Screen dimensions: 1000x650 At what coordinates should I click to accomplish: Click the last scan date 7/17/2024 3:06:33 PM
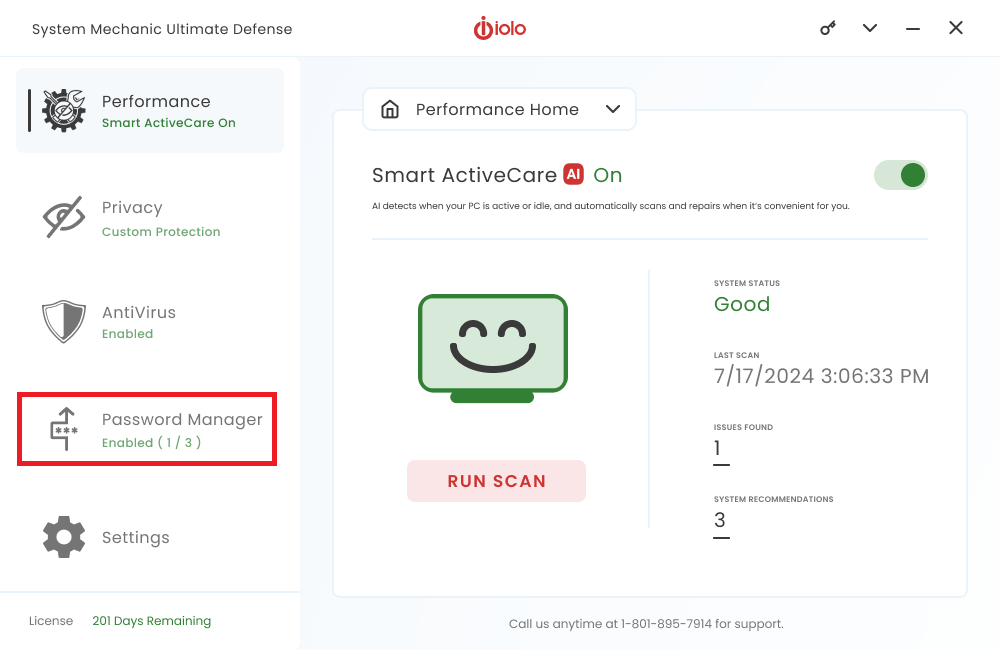821,376
